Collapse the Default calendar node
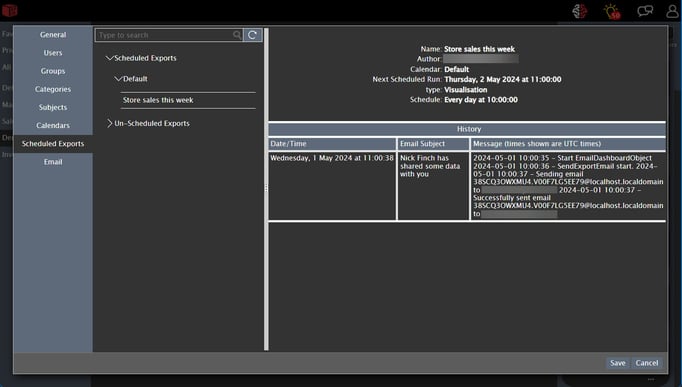 click(118, 79)
